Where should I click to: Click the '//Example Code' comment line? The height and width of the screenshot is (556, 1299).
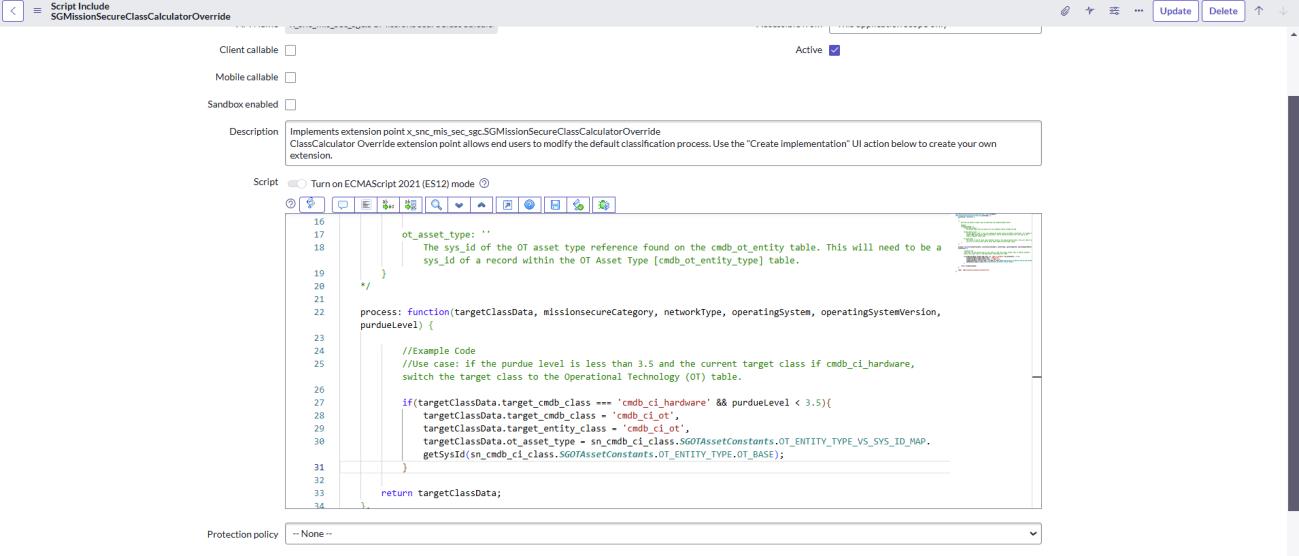[439, 351]
